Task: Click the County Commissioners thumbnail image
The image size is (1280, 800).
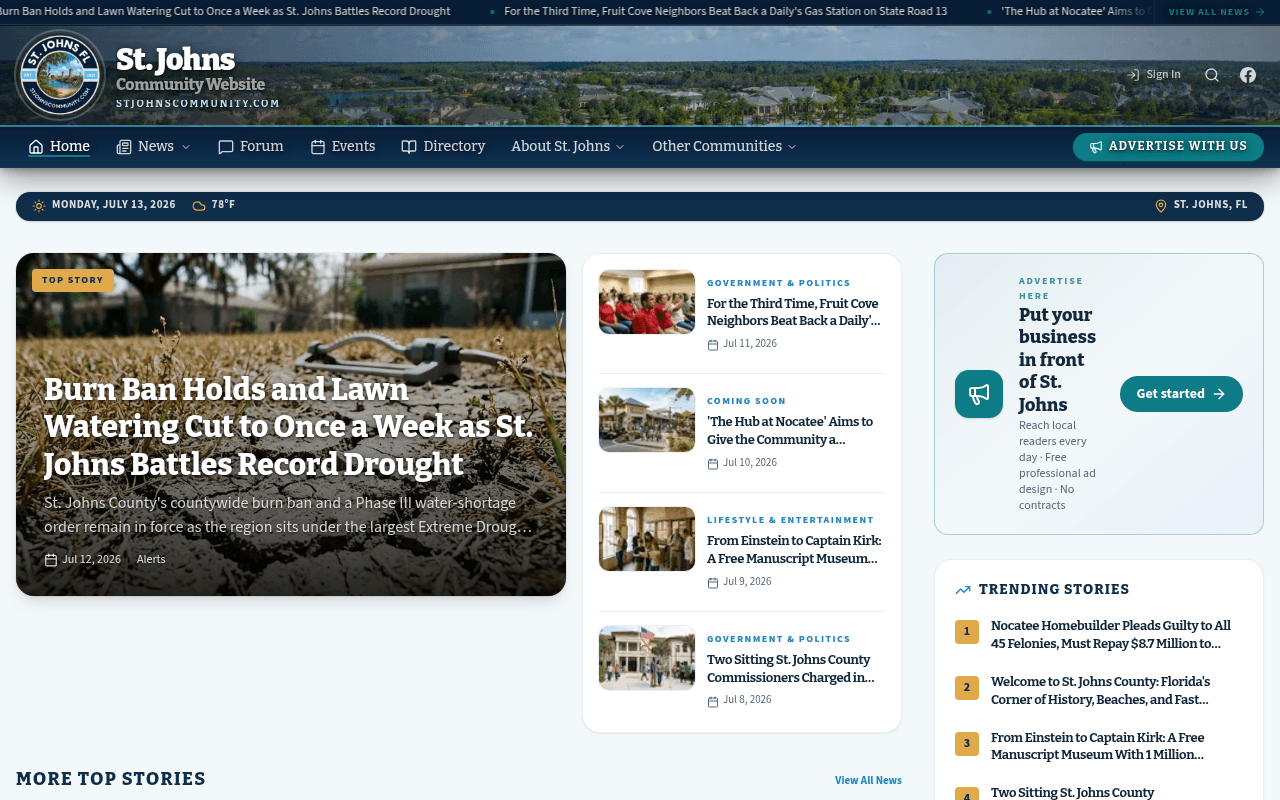Action: 647,658
